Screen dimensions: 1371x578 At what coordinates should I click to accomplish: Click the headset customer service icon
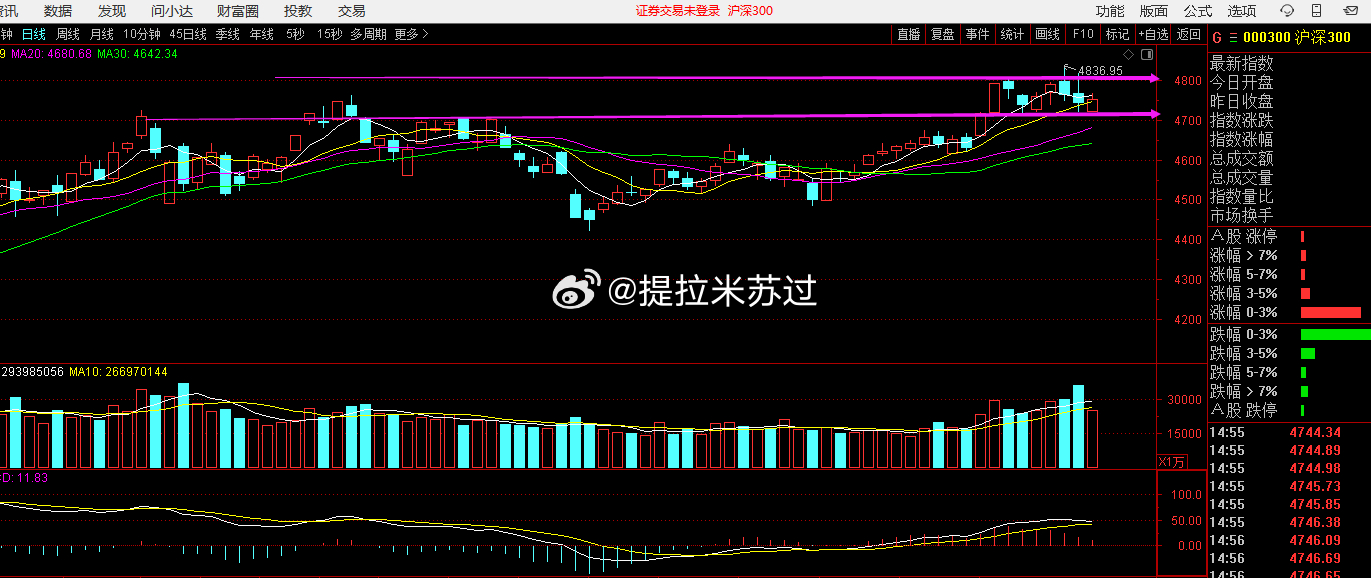pos(1288,10)
